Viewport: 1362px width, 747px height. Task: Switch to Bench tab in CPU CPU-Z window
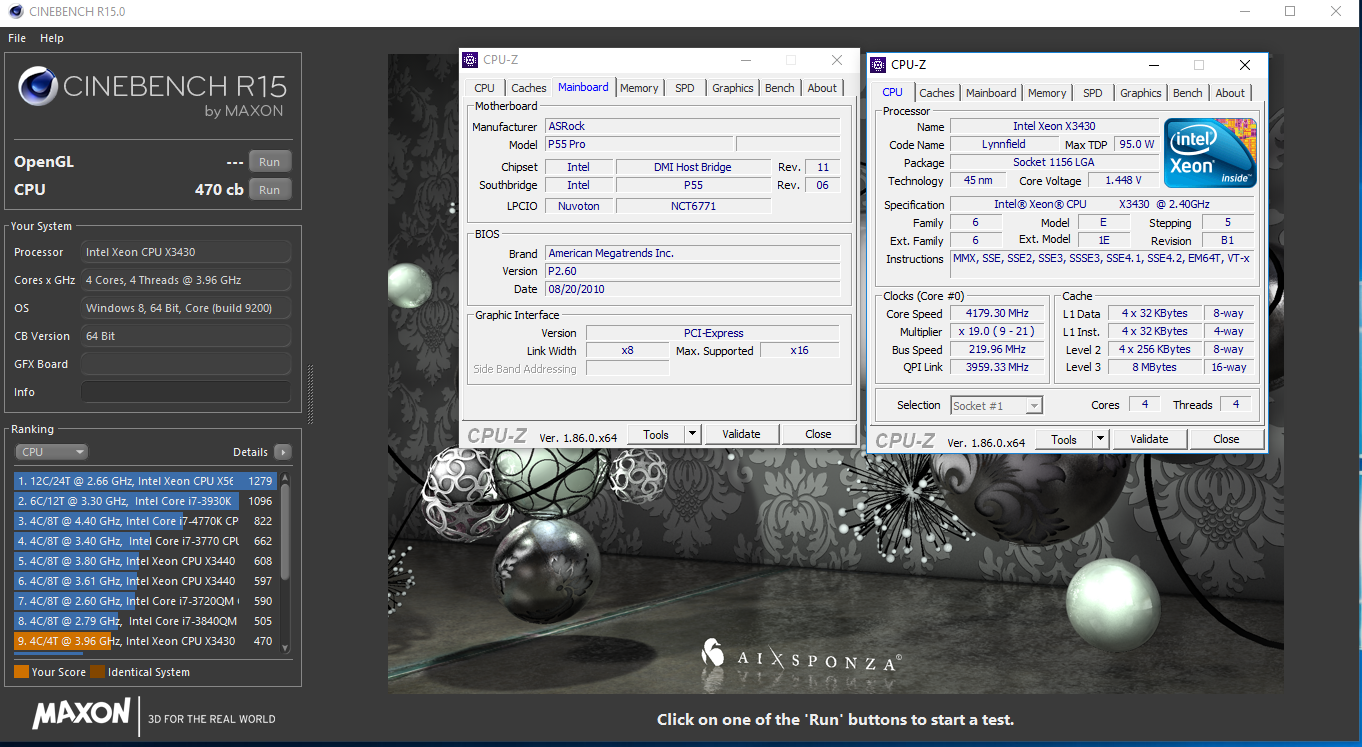coord(1188,93)
